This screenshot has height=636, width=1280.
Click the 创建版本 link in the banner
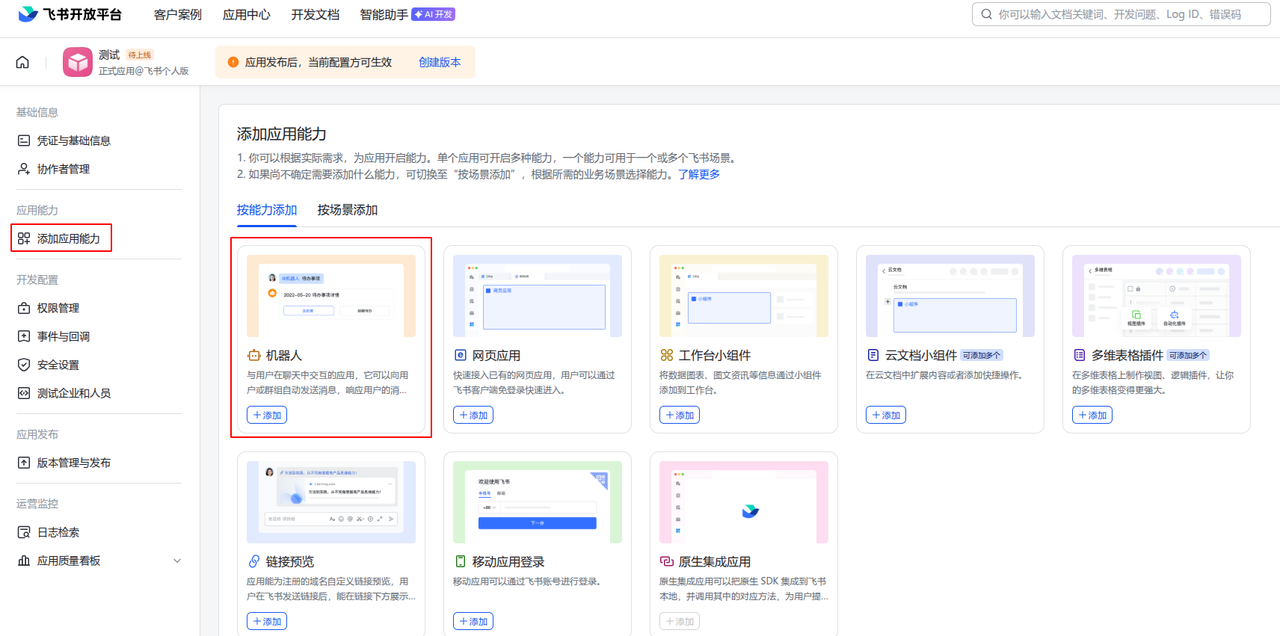coord(438,62)
